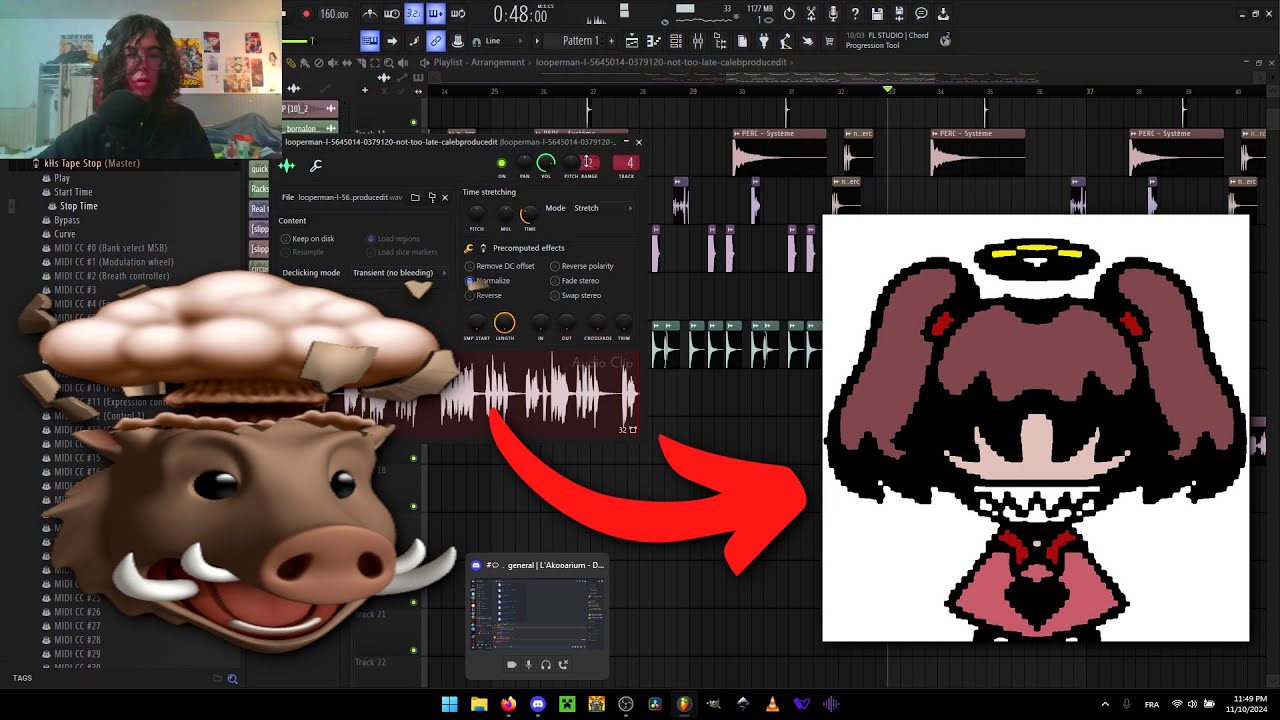Click the microphone button under Discord preview
Image resolution: width=1280 pixels, height=720 pixels.
pos(529,664)
